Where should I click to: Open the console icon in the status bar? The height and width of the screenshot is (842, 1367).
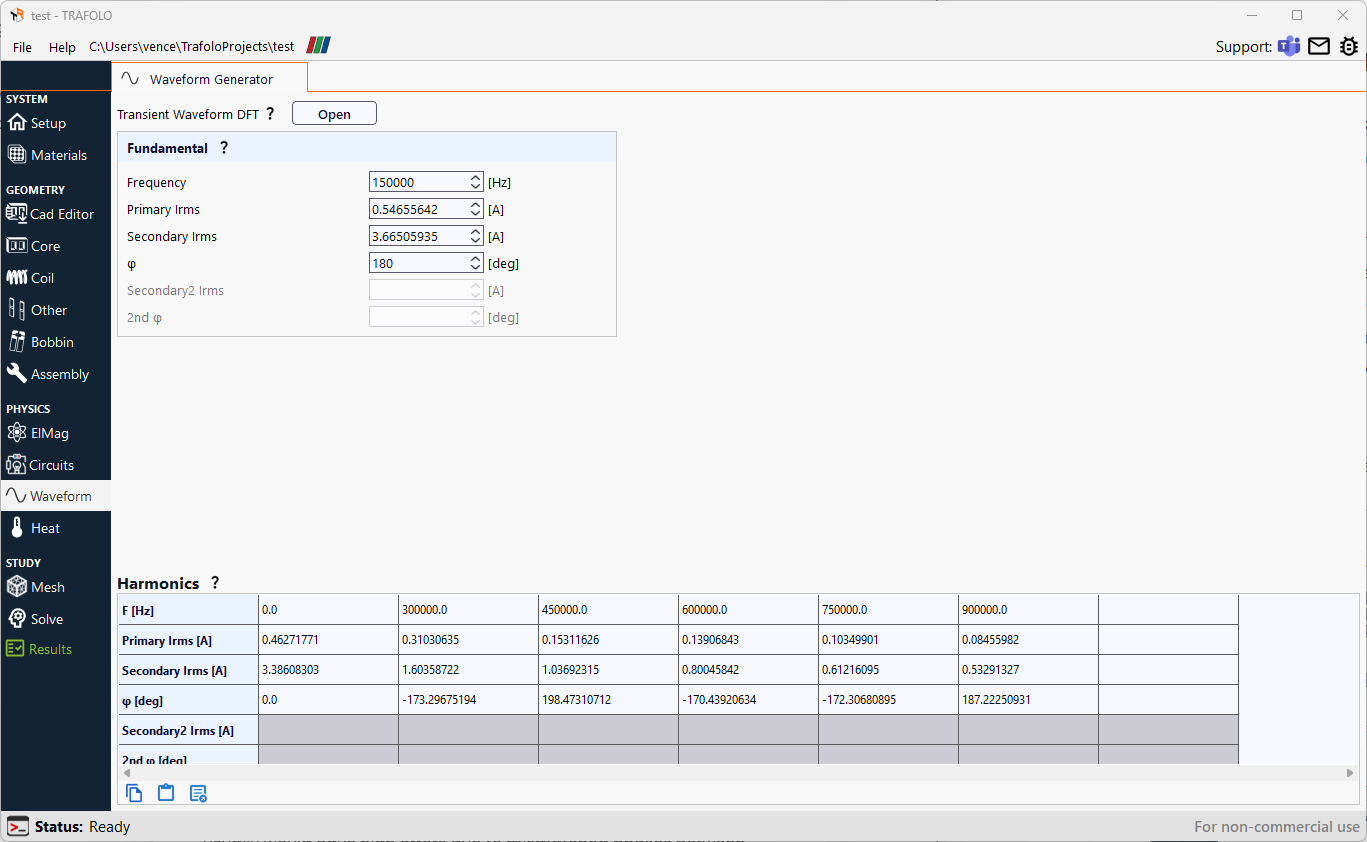(18, 826)
